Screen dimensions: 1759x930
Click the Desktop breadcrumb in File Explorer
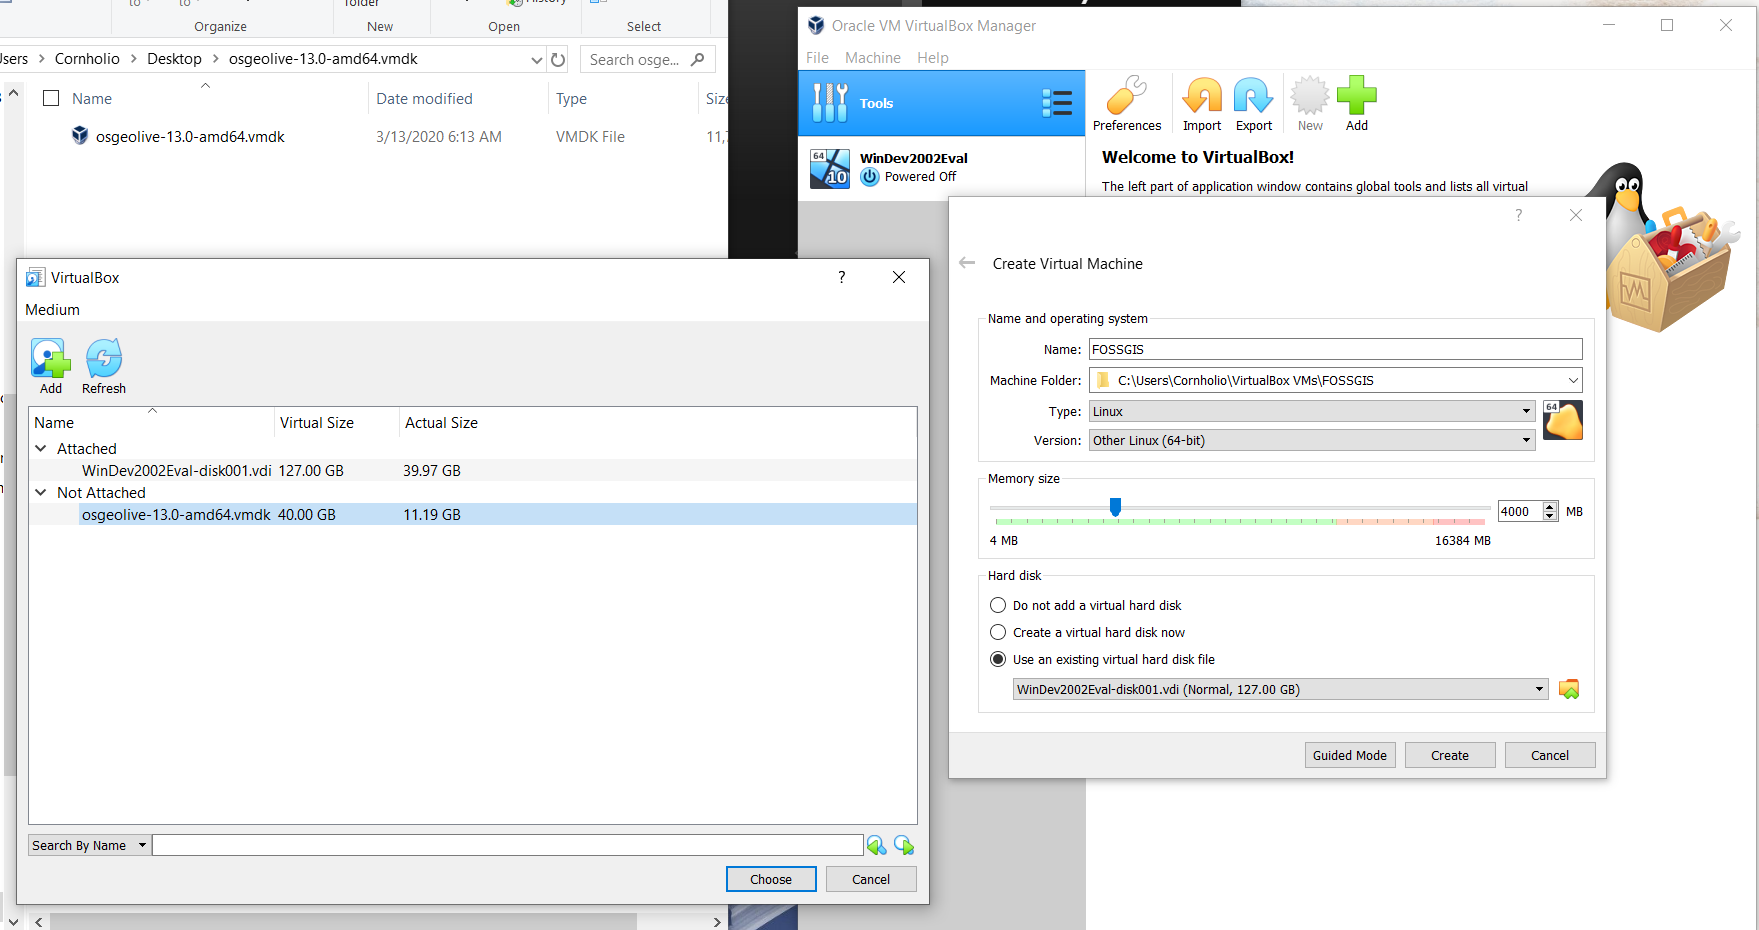(174, 59)
